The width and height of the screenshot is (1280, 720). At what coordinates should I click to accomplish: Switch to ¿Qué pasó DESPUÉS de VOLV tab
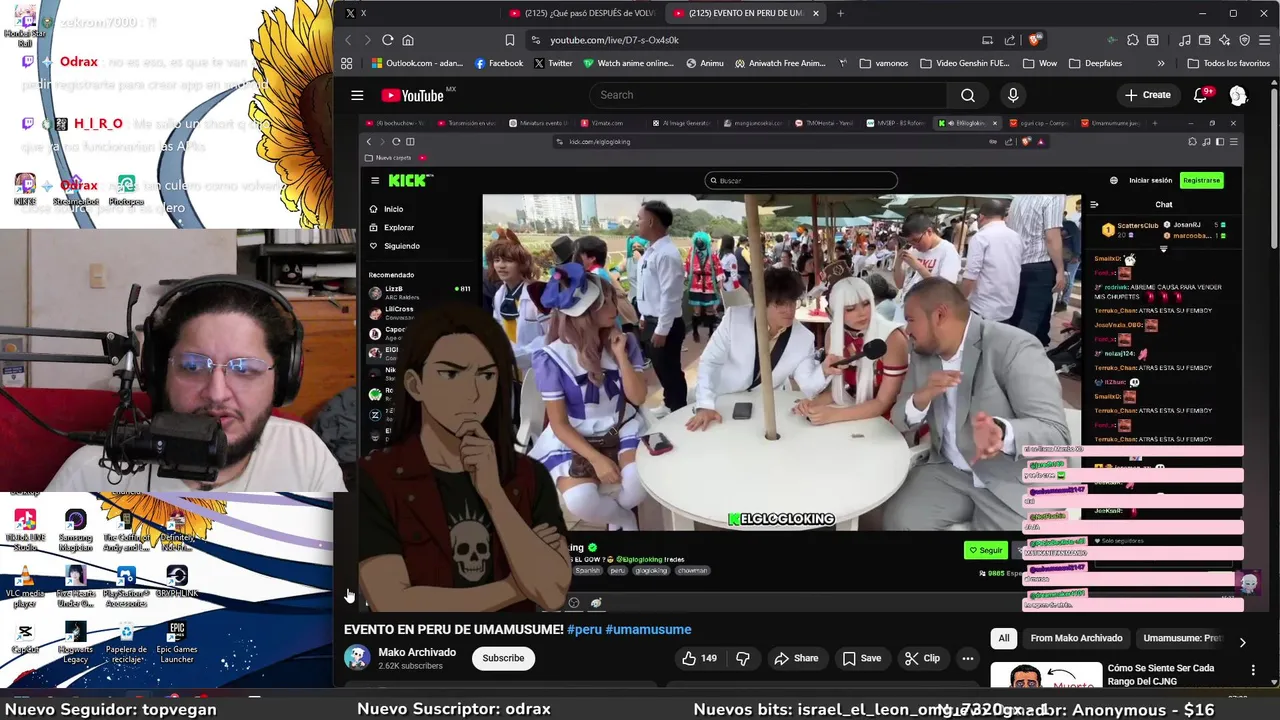(582, 13)
